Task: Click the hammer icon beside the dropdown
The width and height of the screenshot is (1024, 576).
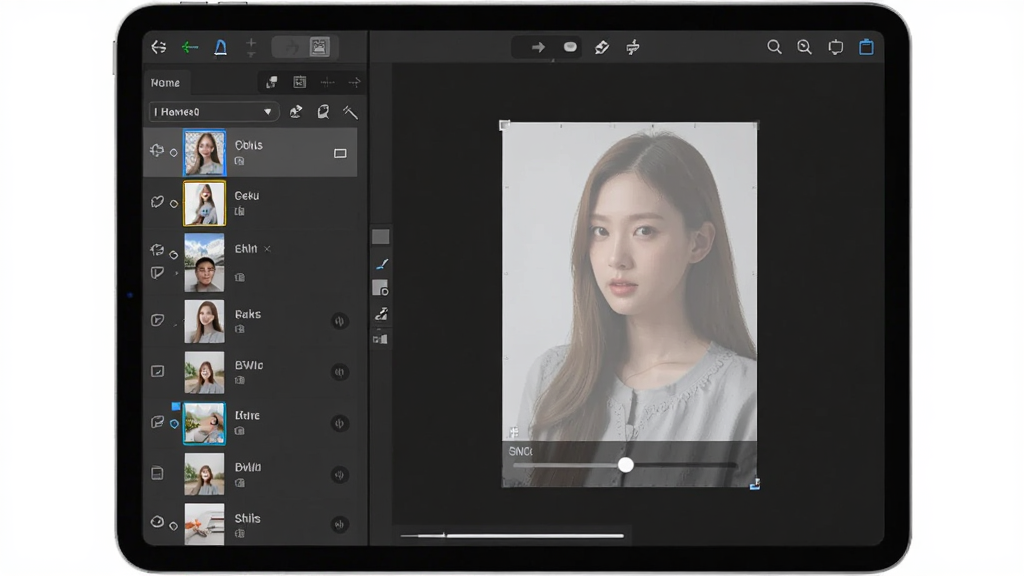Action: click(350, 112)
